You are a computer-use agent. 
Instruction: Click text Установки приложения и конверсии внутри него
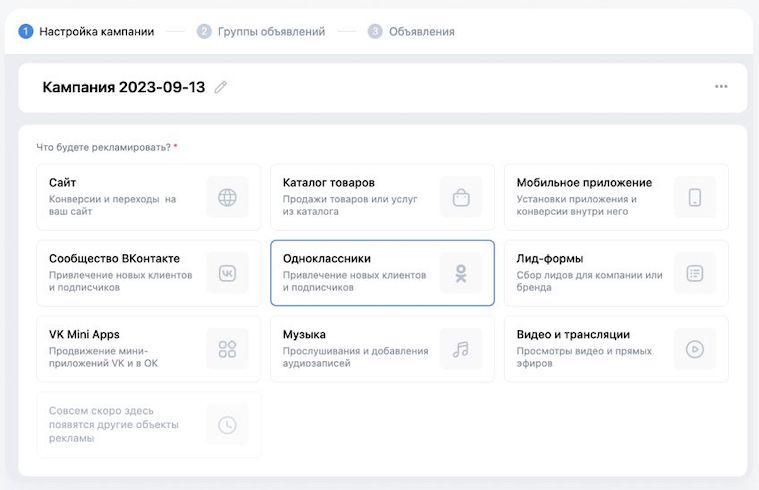point(577,205)
